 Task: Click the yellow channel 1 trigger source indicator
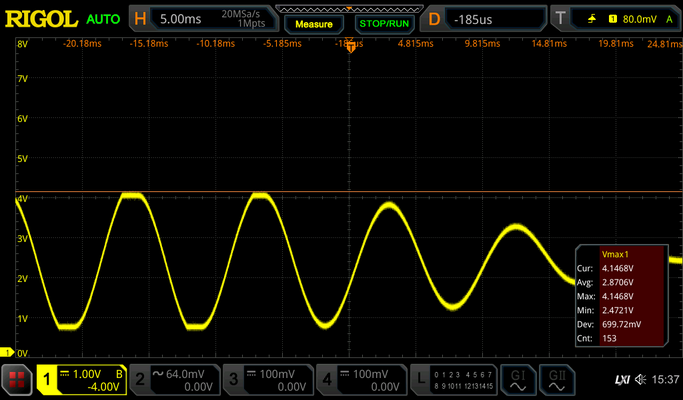pyautogui.click(x=612, y=19)
